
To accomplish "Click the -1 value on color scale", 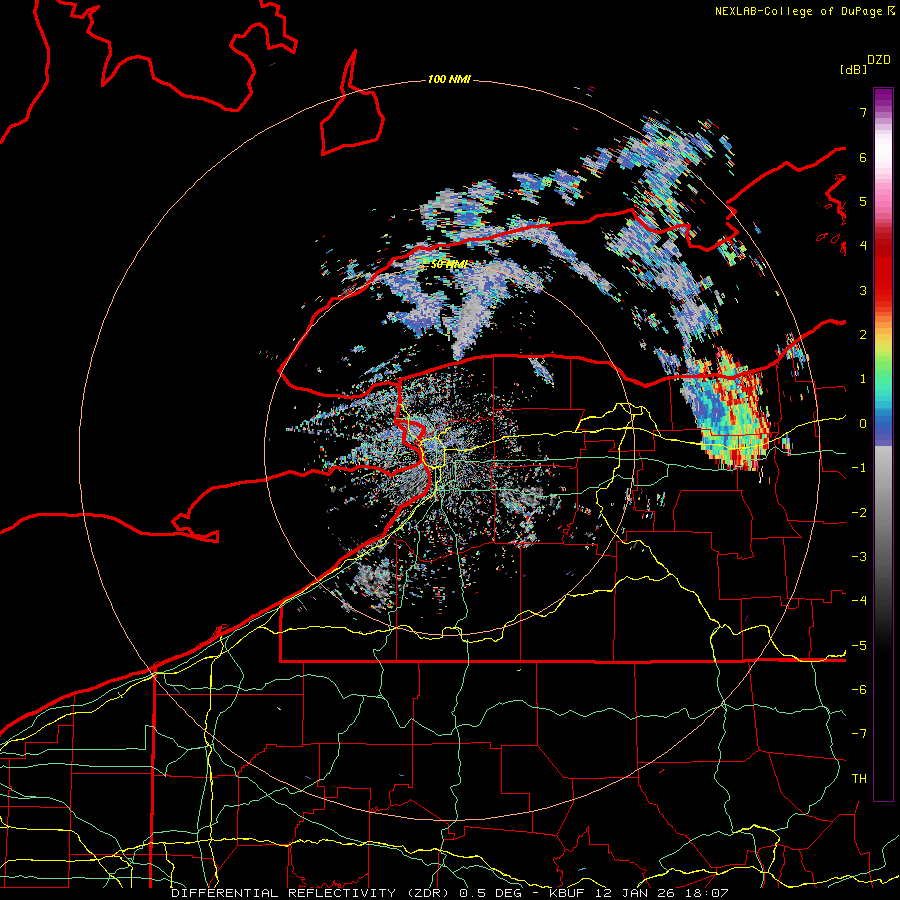I will coord(859,468).
